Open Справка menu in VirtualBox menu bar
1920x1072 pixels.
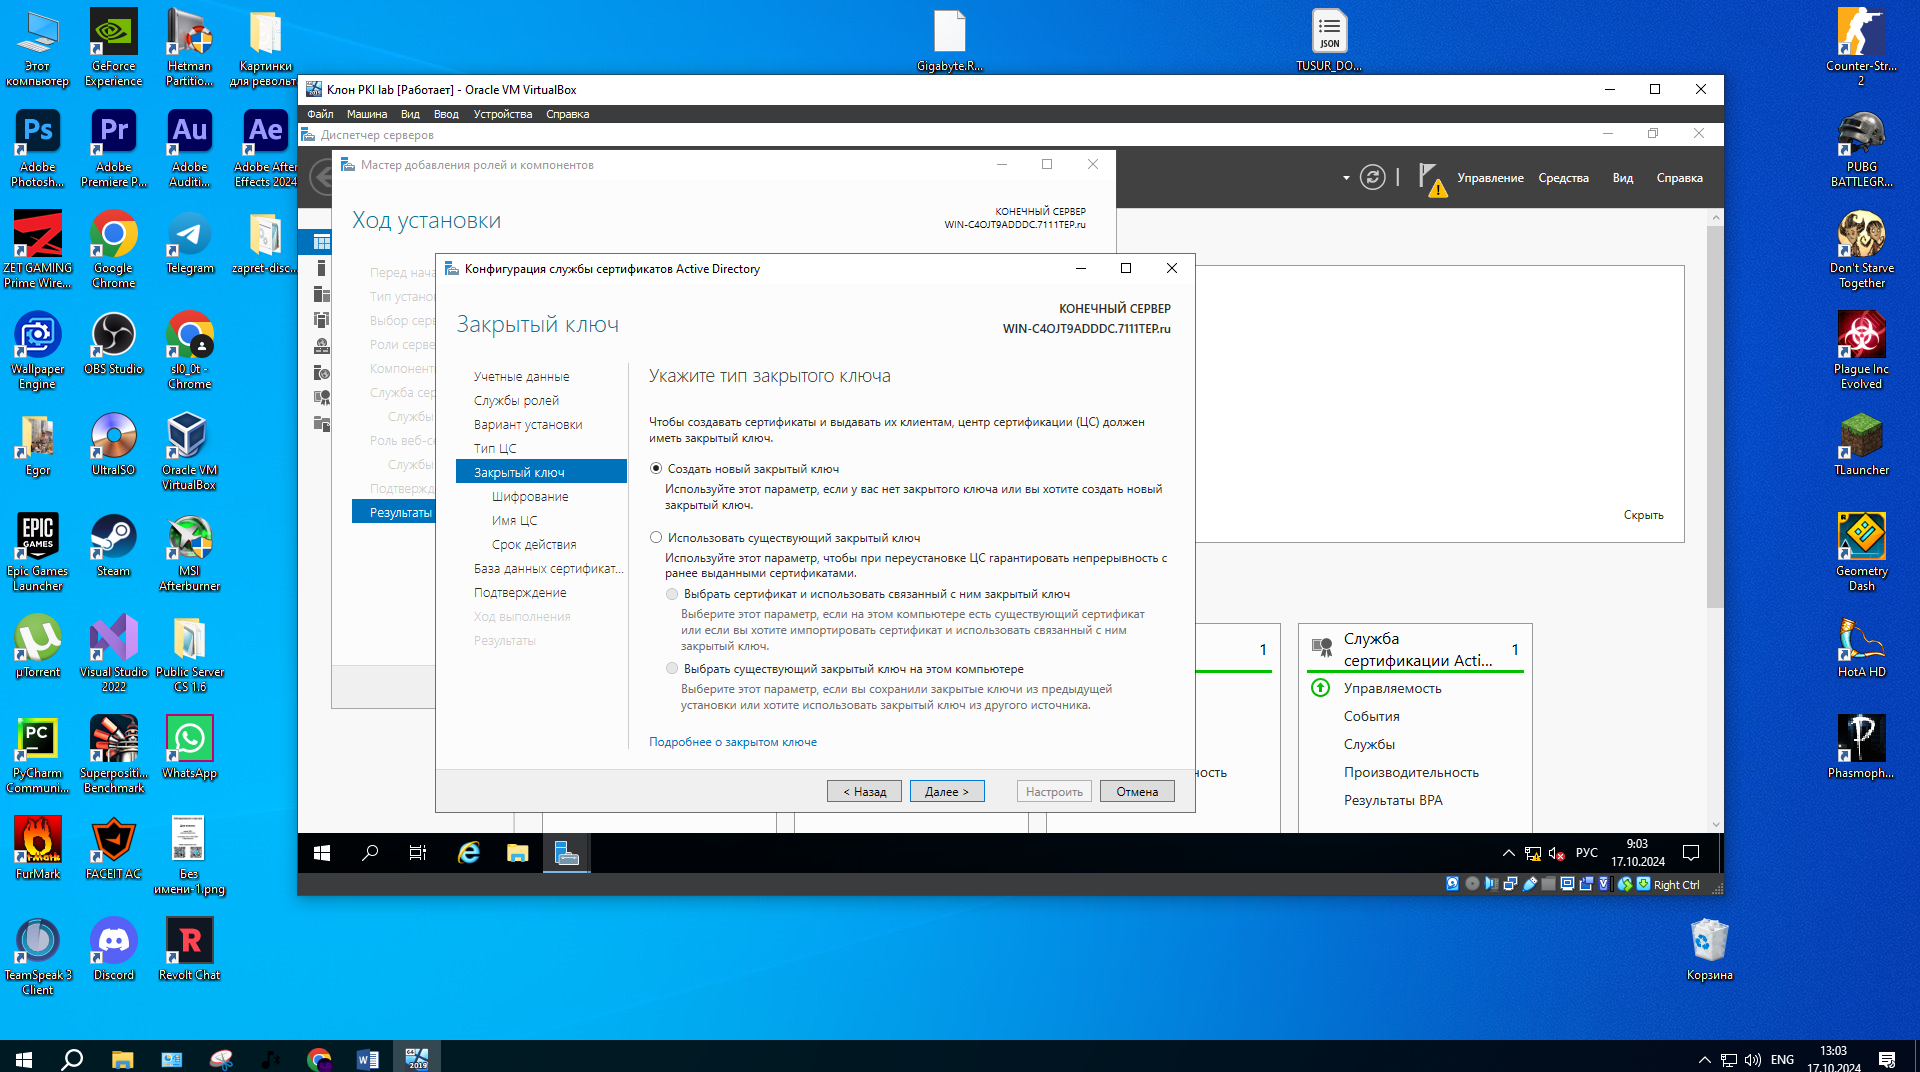click(x=567, y=114)
